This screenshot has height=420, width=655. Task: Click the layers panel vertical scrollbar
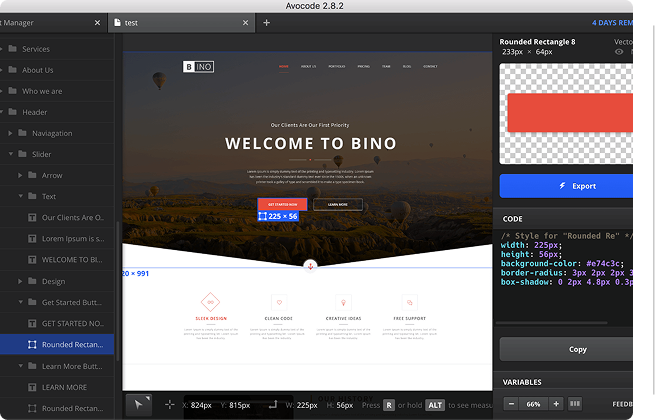118,290
